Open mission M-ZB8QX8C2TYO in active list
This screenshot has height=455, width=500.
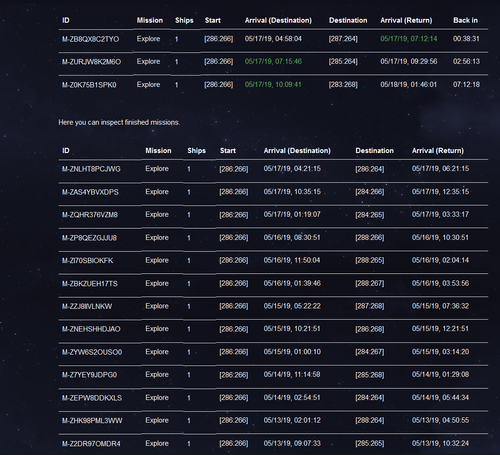(90, 39)
